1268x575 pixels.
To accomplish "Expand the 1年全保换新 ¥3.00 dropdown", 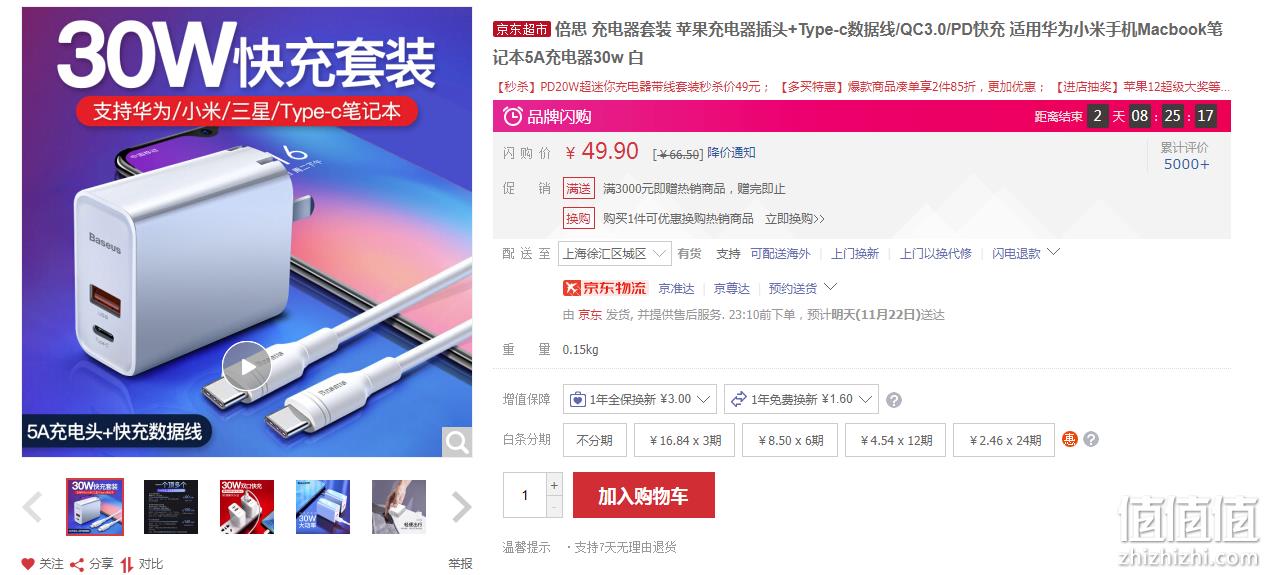I will point(640,399).
